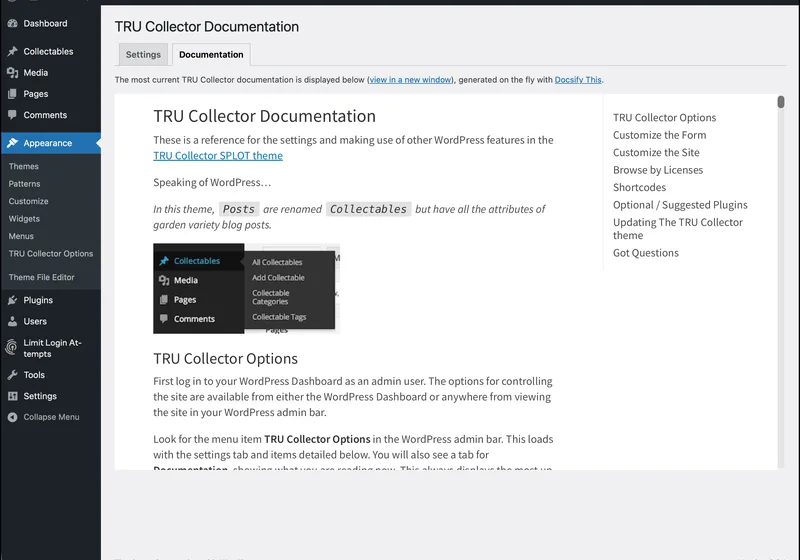Open Comments in the admin sidebar
The image size is (800, 560).
[x=45, y=115]
